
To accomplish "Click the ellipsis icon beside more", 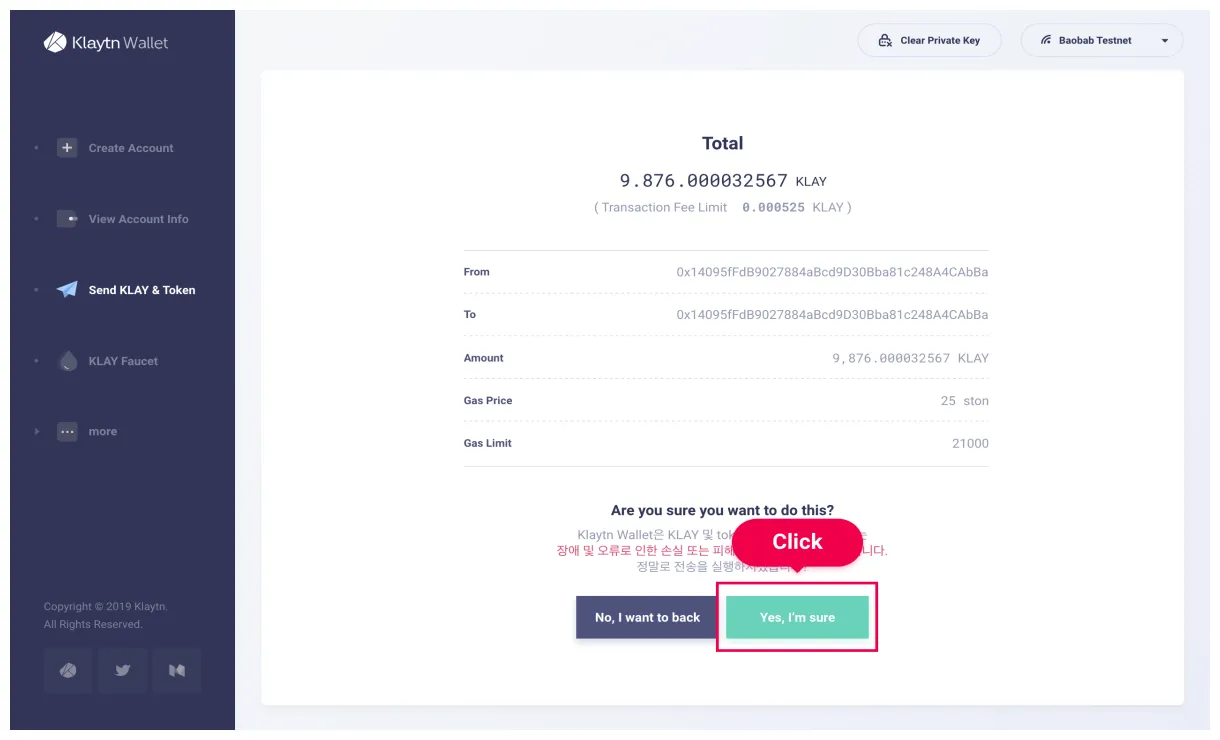I will click(67, 432).
